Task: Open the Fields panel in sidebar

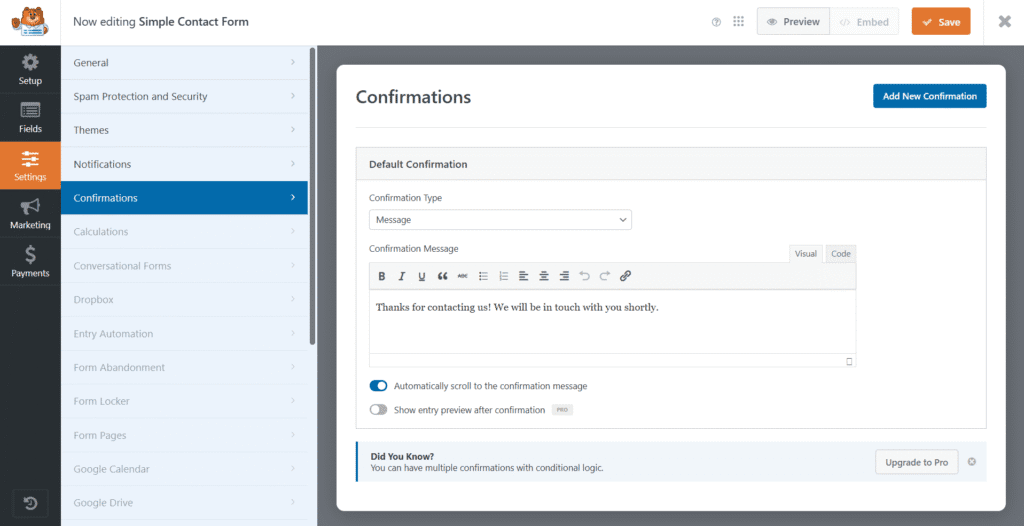Action: (x=30, y=117)
